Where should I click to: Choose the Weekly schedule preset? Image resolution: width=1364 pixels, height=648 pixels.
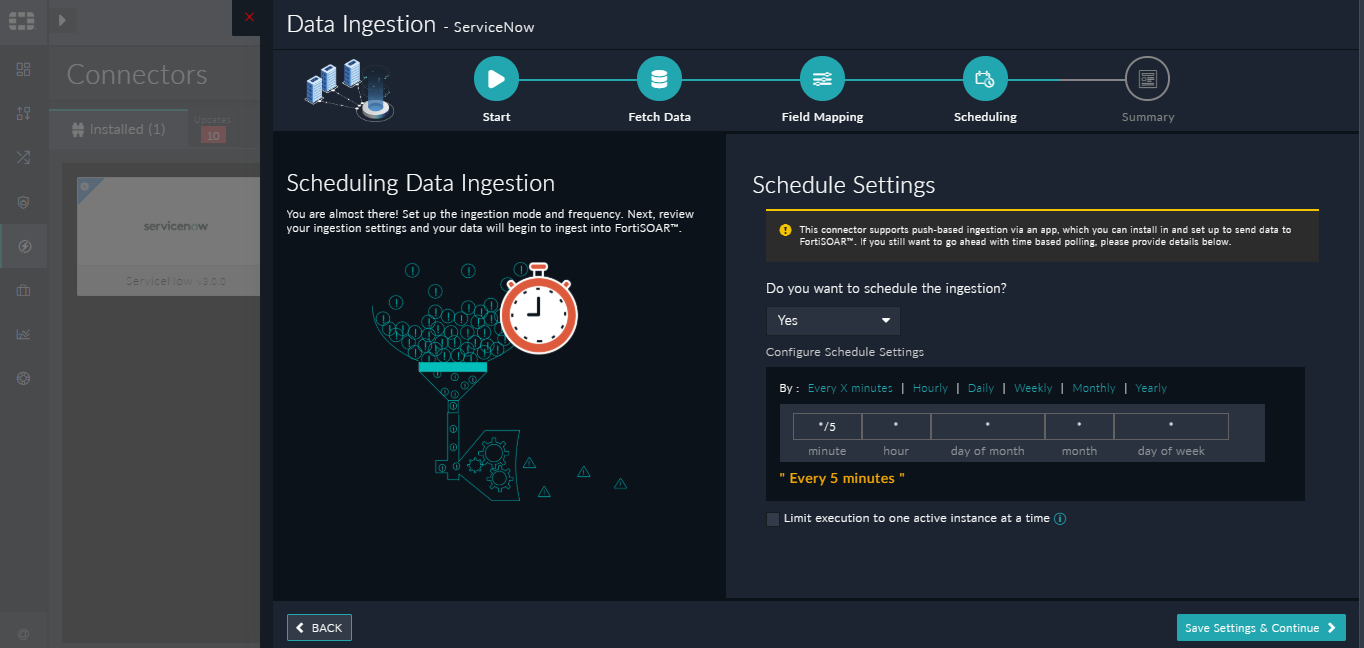[x=1033, y=388]
